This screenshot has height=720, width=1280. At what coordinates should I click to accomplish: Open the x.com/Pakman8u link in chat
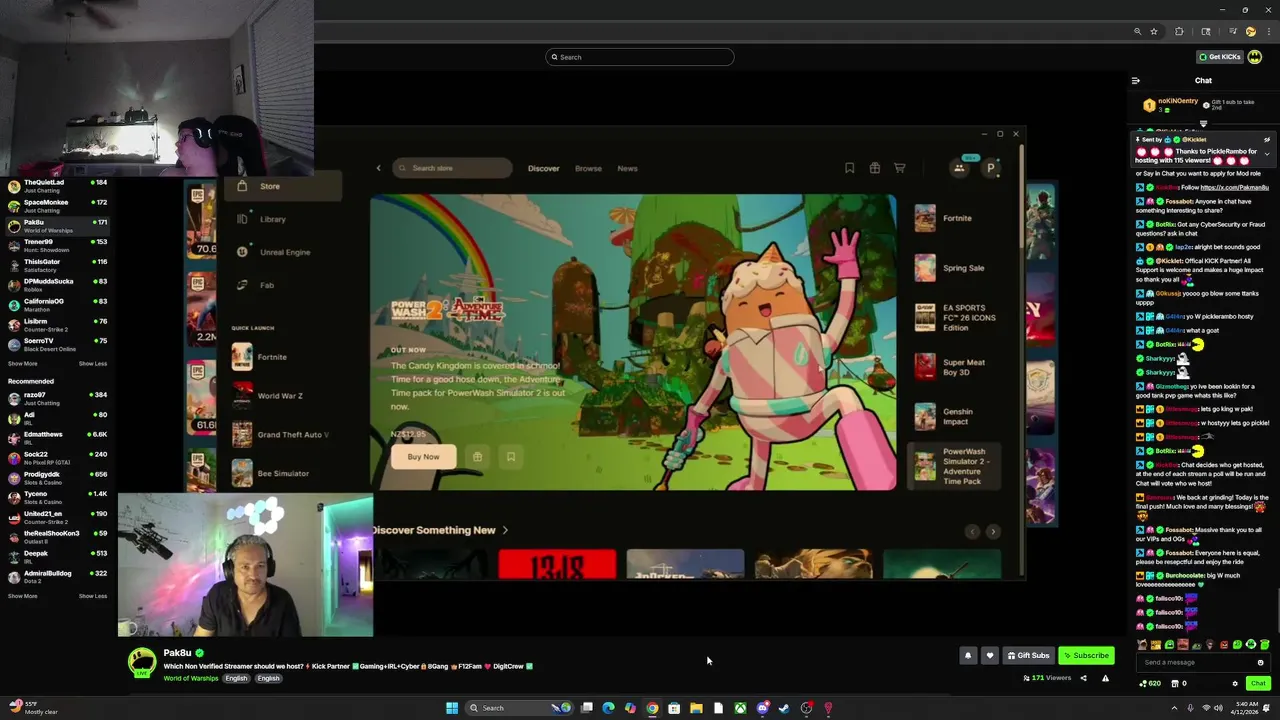1234,187
